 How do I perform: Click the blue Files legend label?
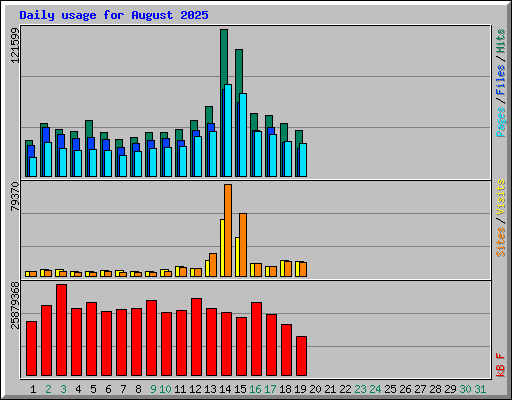501,80
